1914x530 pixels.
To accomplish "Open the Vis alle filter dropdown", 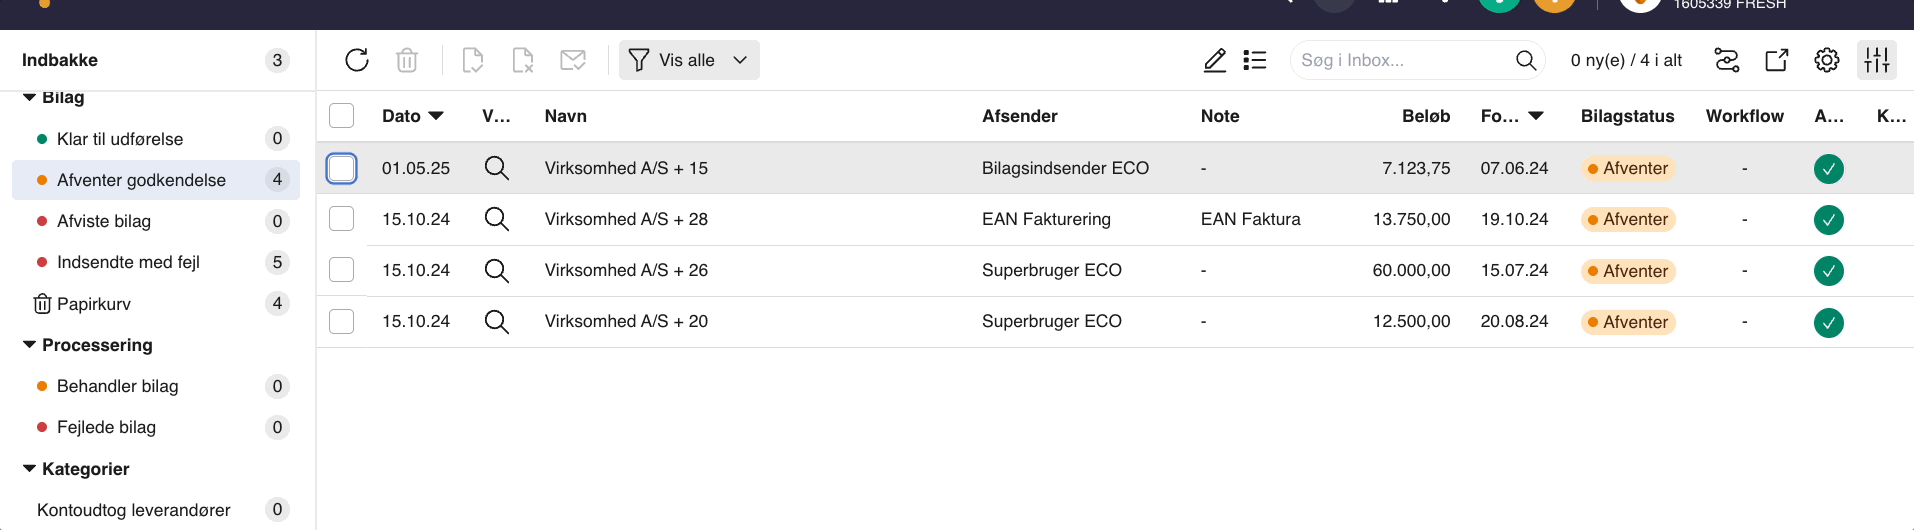I will click(689, 60).
